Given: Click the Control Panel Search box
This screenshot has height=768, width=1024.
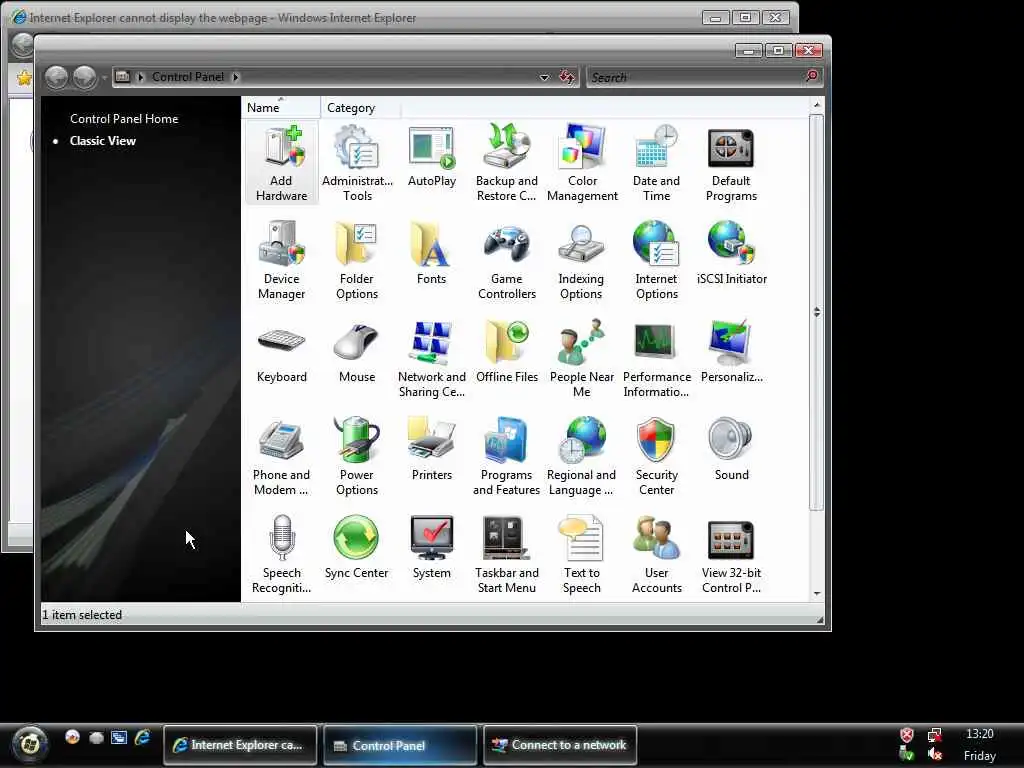Looking at the screenshot, I should point(696,78).
